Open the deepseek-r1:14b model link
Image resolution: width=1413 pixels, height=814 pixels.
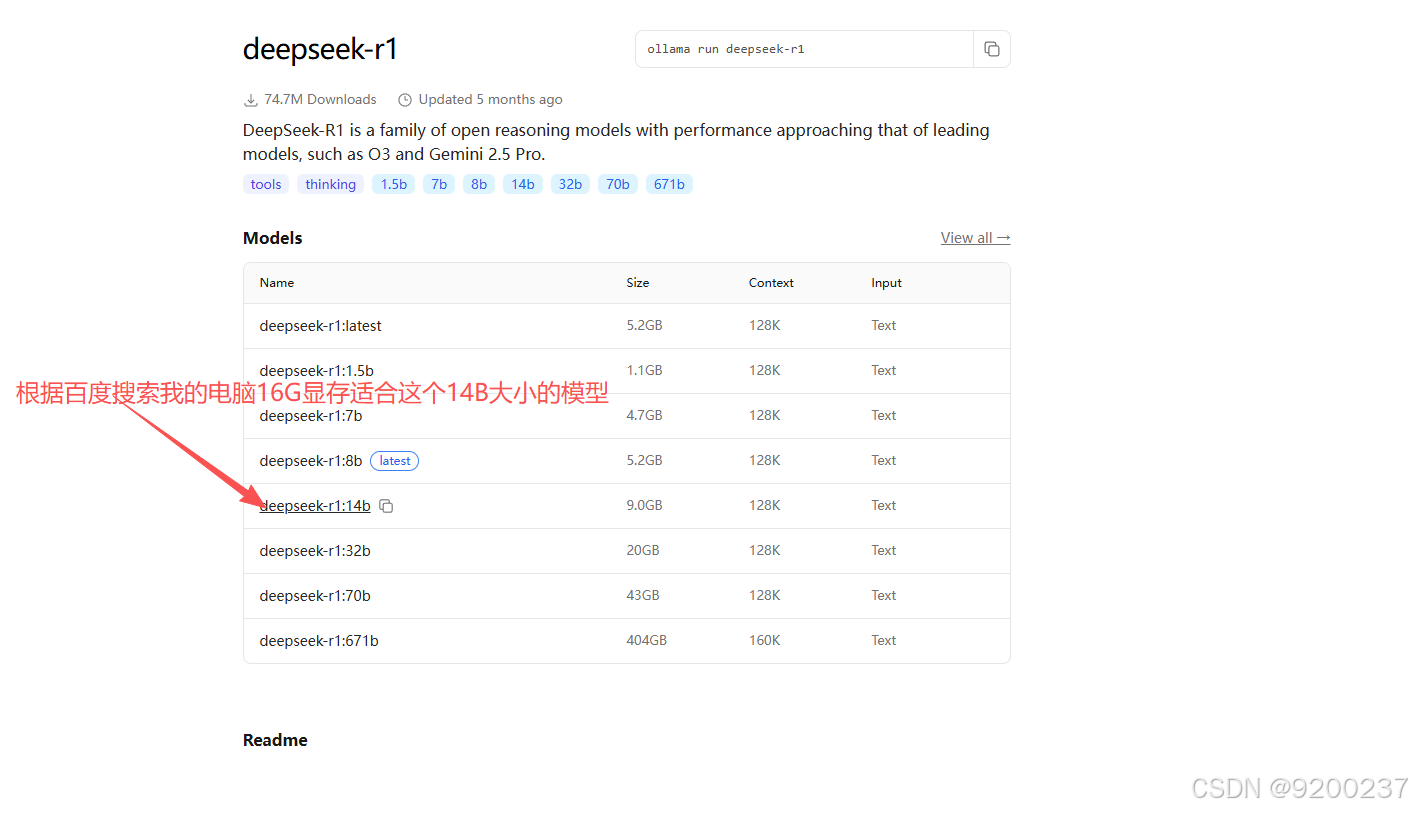pyautogui.click(x=315, y=506)
